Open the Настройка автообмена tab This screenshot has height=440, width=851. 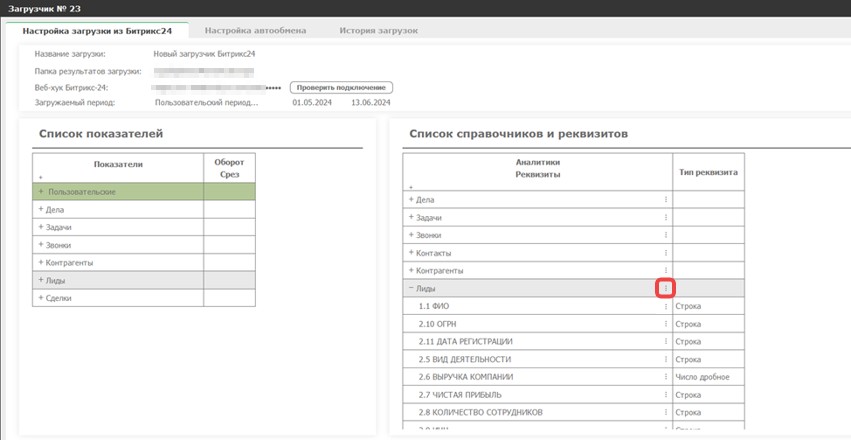click(255, 31)
